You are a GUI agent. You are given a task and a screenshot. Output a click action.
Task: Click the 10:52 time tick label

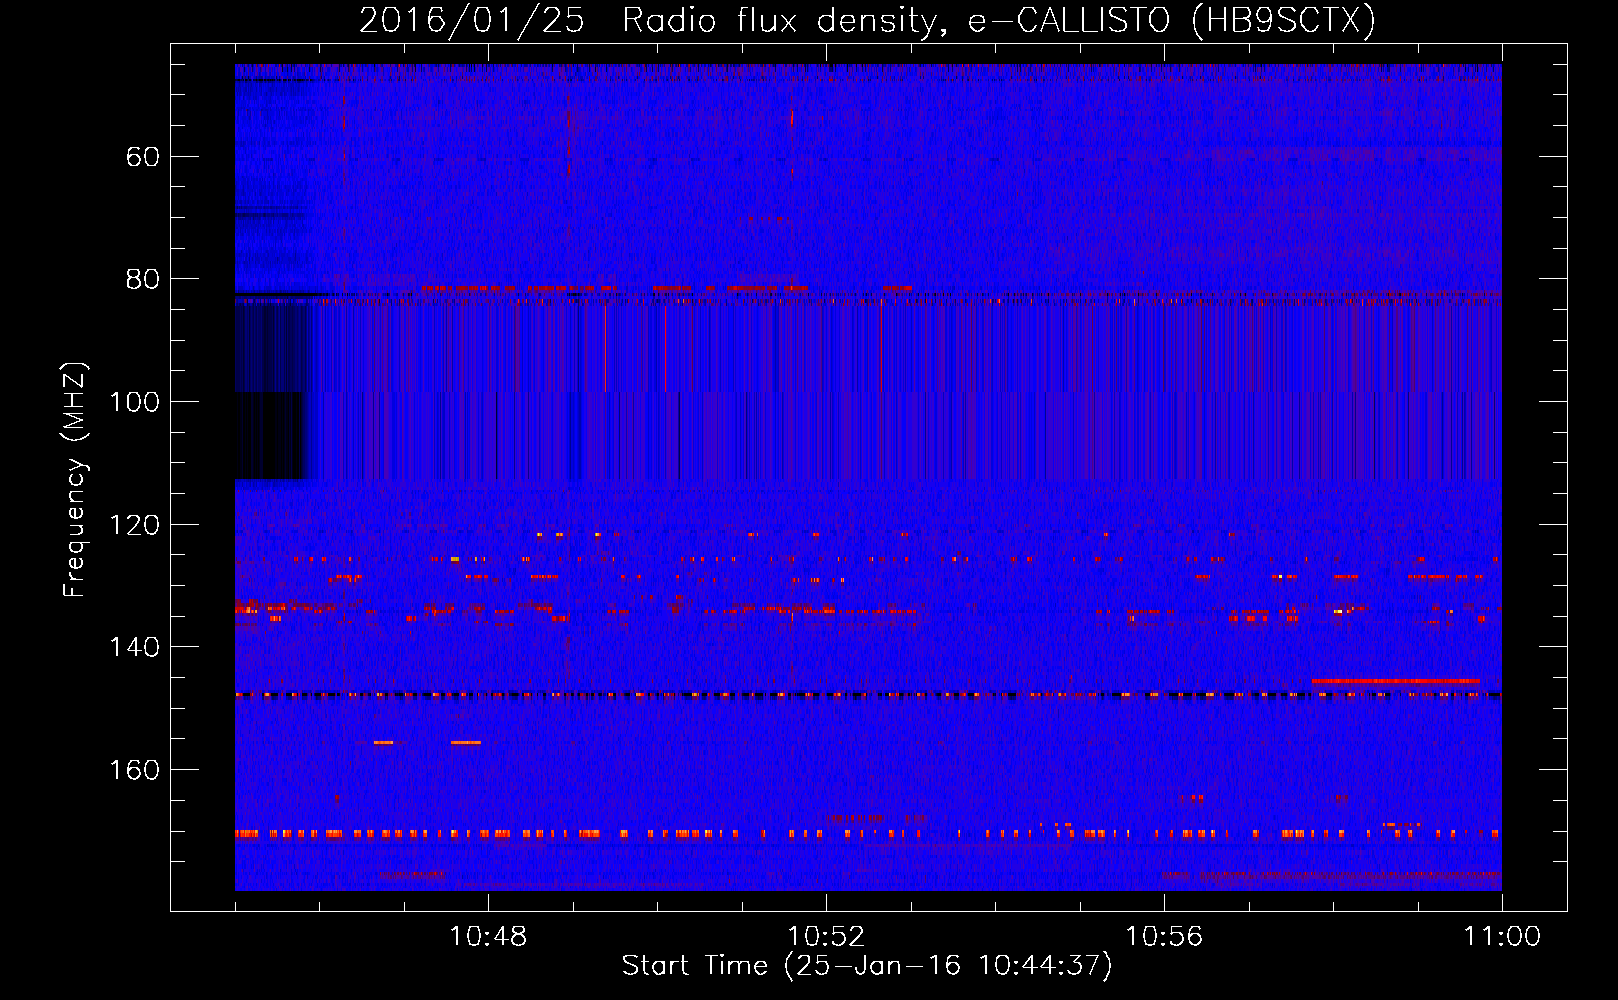tap(826, 937)
